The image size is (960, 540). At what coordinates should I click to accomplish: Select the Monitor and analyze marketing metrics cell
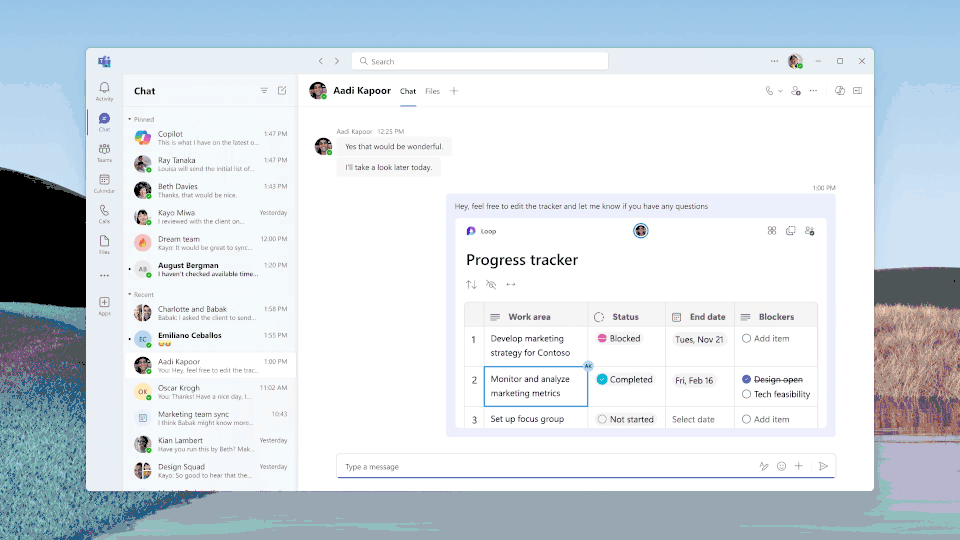pos(536,386)
